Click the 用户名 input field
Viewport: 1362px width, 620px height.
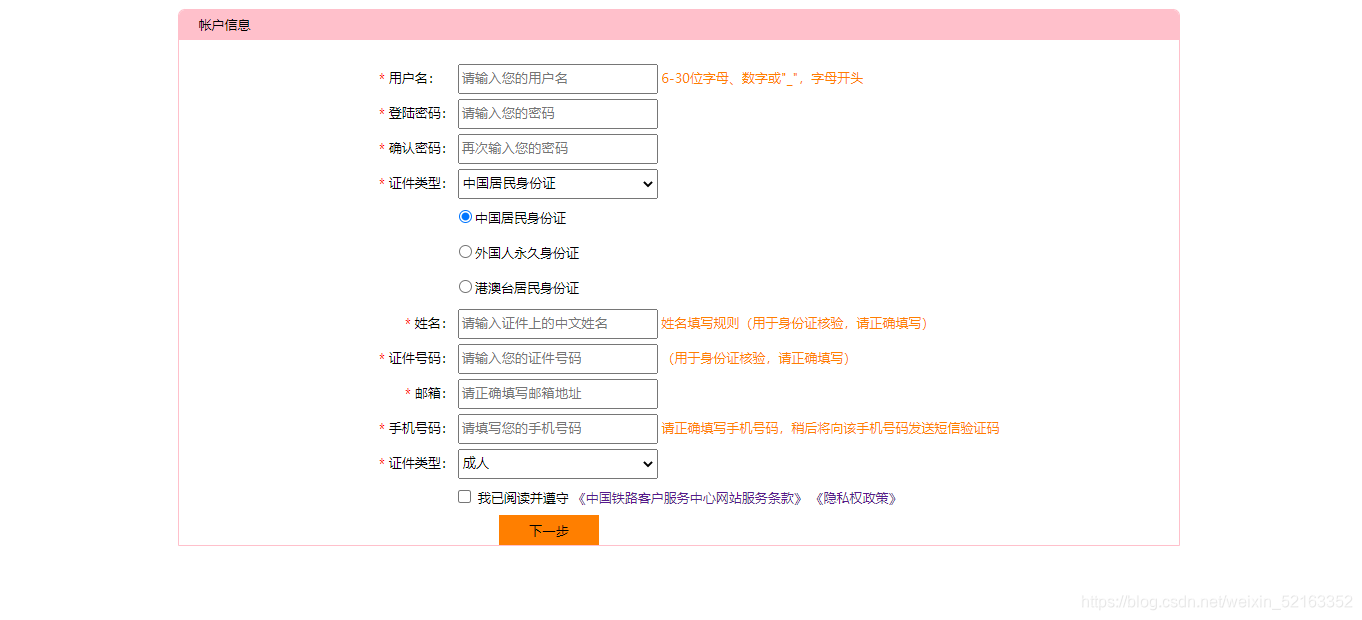click(558, 79)
